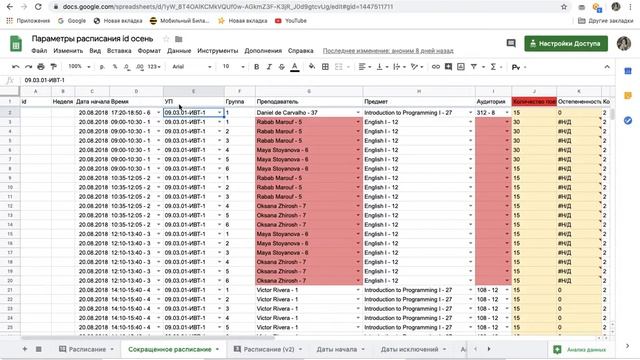This screenshot has width=640, height=360.
Task: Open horizontal align options
Action: click(364, 67)
